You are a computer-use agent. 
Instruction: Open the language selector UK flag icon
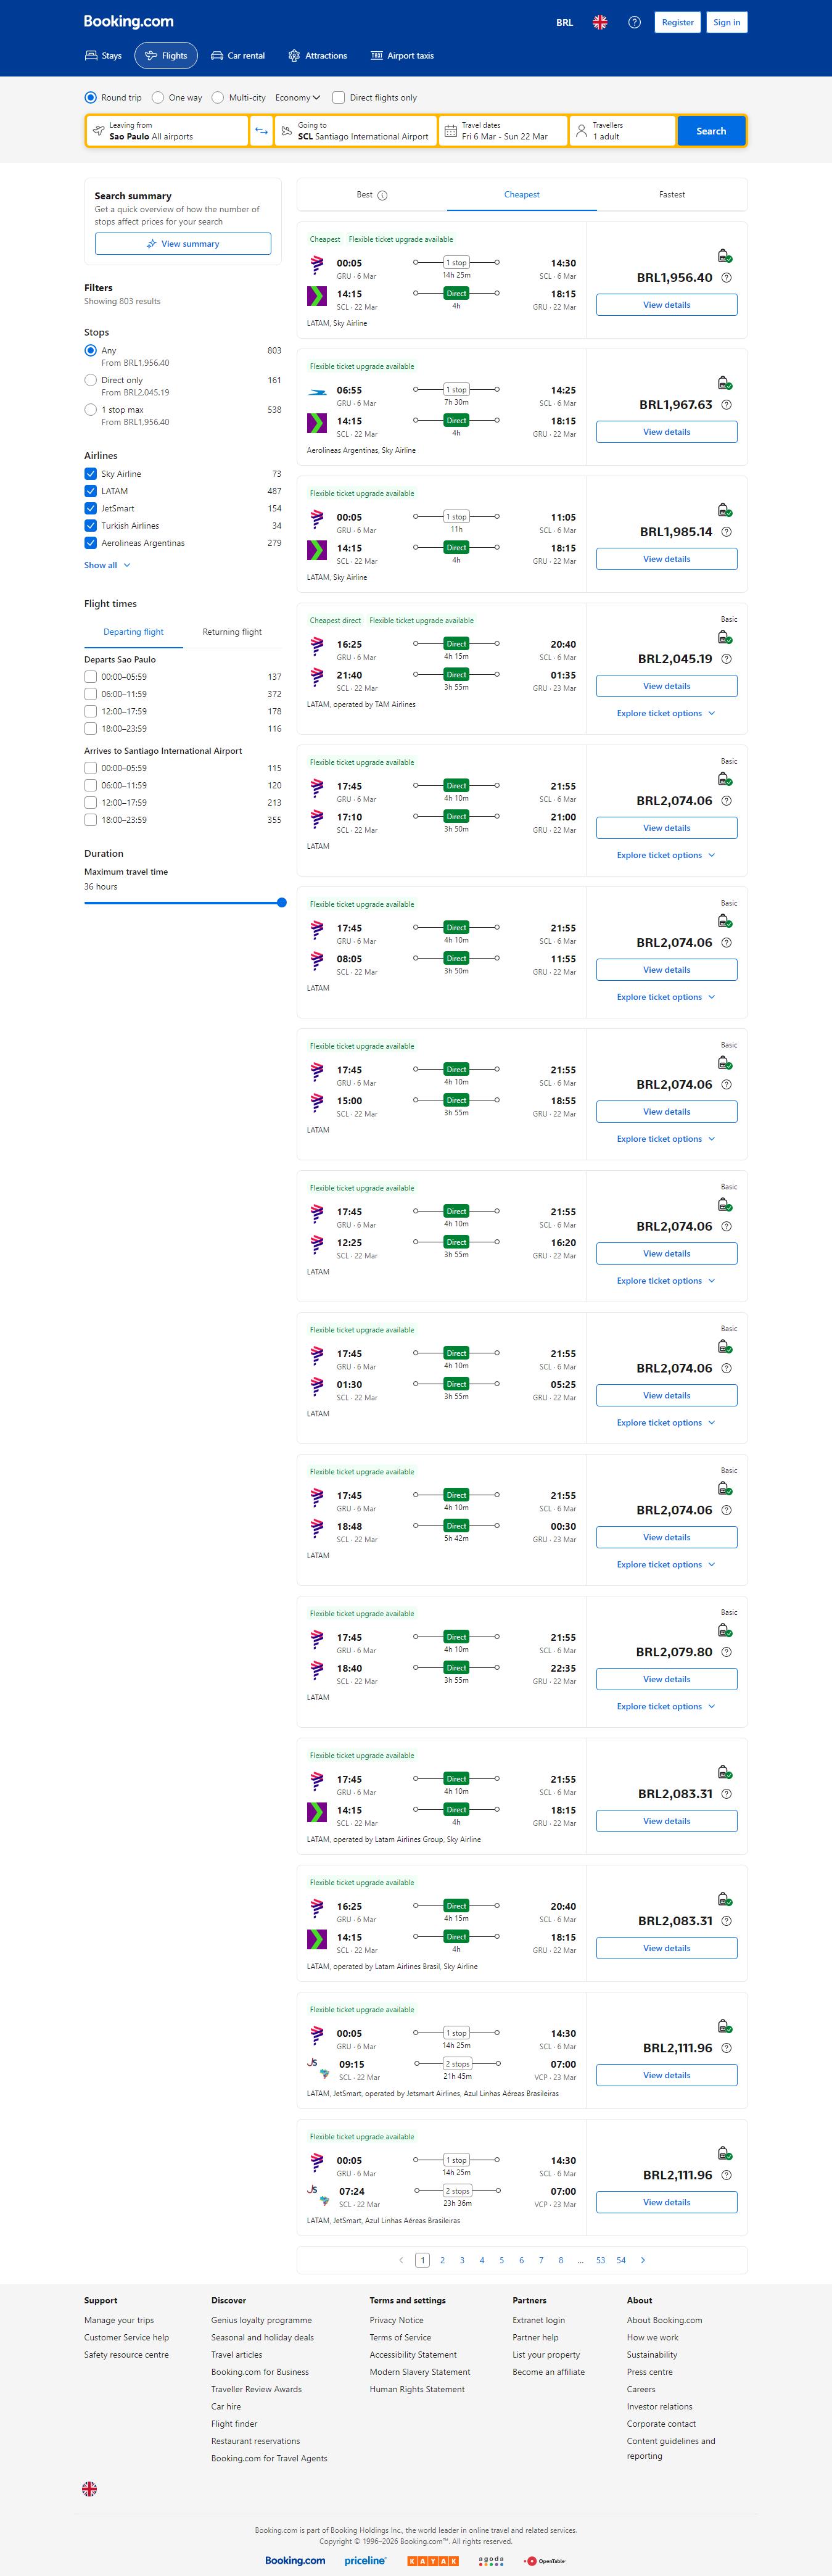[x=600, y=22]
